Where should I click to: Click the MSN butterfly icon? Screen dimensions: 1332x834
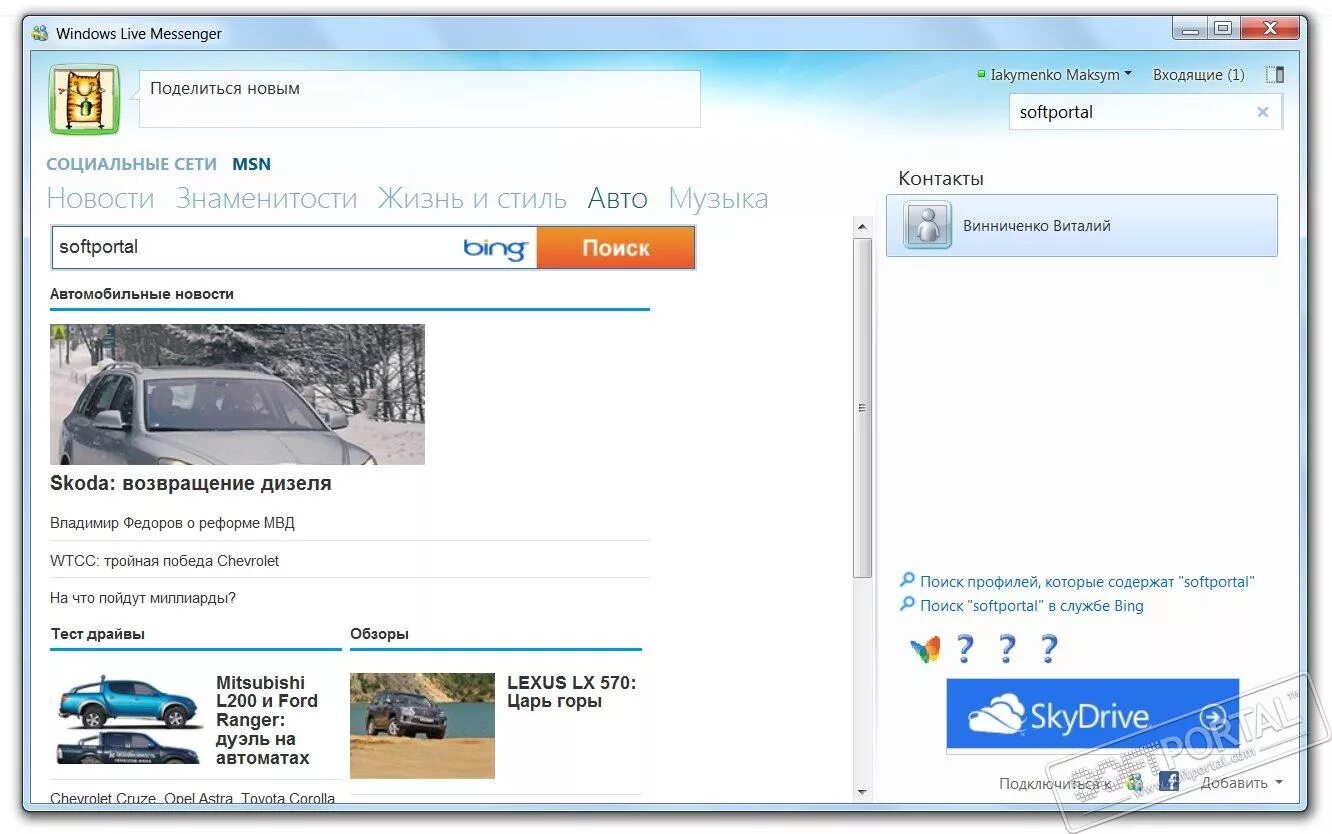click(926, 649)
